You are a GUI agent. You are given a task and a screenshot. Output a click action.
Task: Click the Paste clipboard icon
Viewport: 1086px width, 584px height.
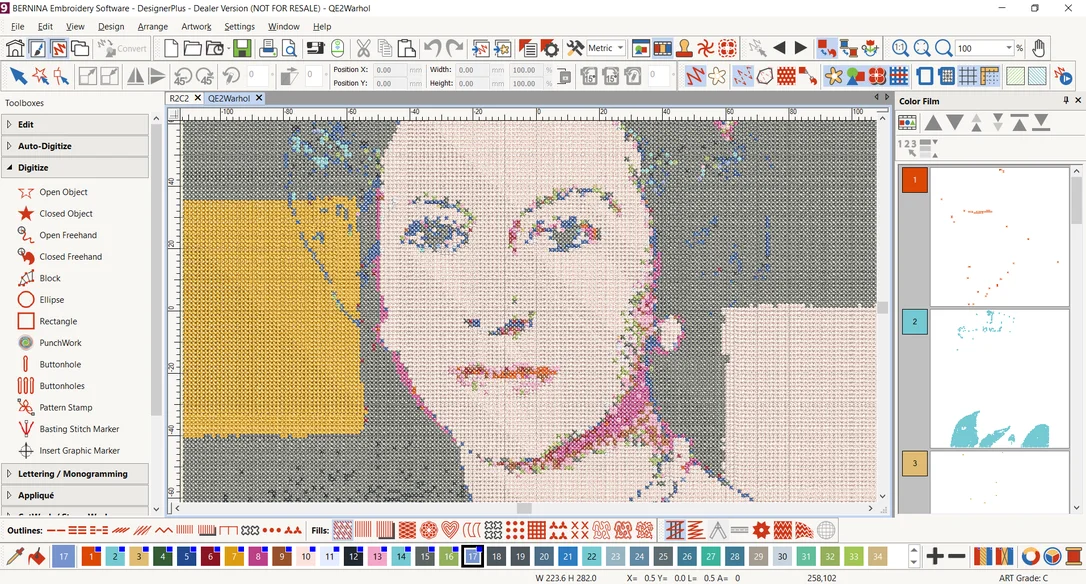pyautogui.click(x=407, y=48)
